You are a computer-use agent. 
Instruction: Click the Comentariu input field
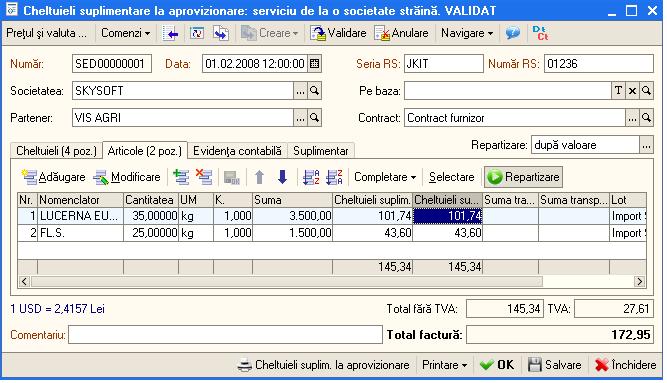(x=225, y=335)
